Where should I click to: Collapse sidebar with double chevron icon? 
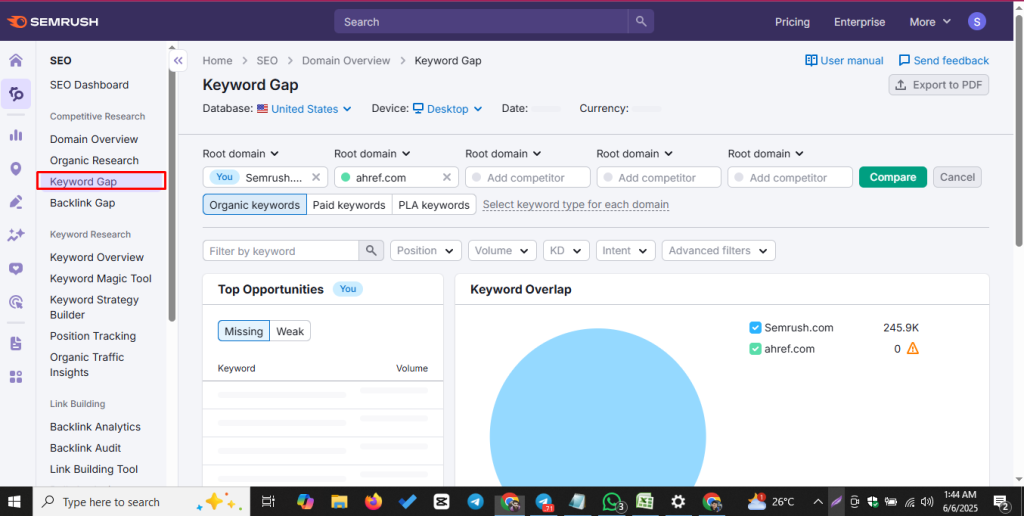coord(178,61)
